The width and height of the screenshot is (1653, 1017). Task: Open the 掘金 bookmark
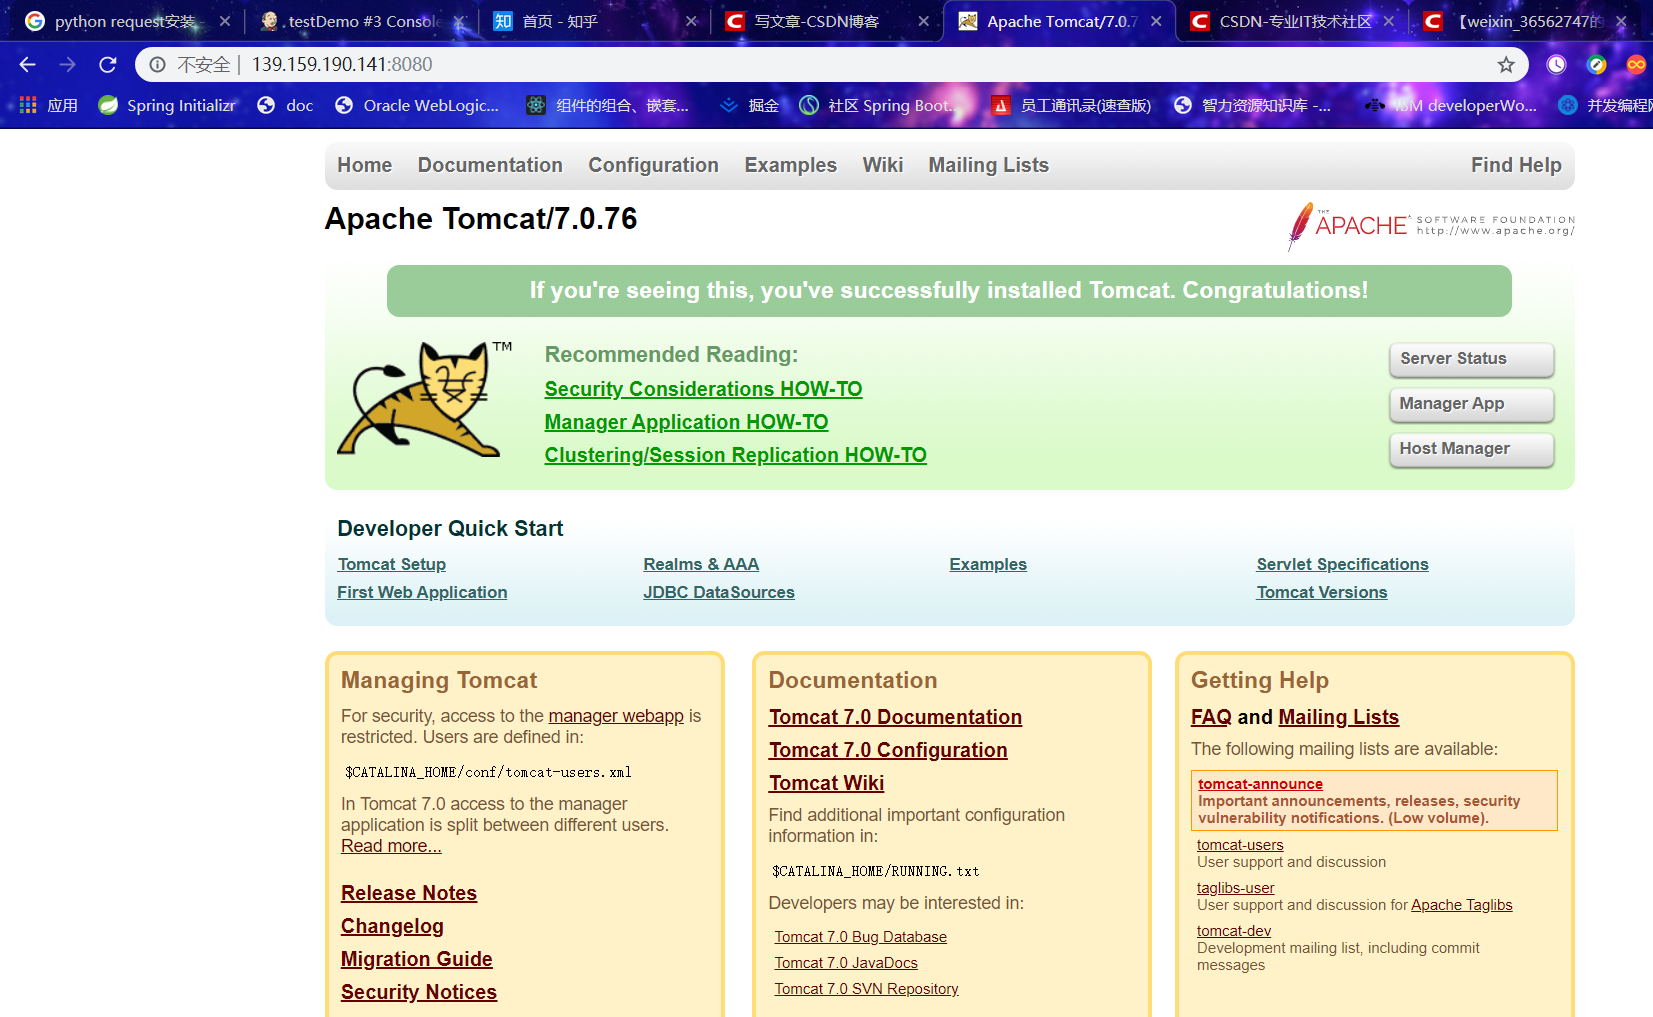[749, 105]
